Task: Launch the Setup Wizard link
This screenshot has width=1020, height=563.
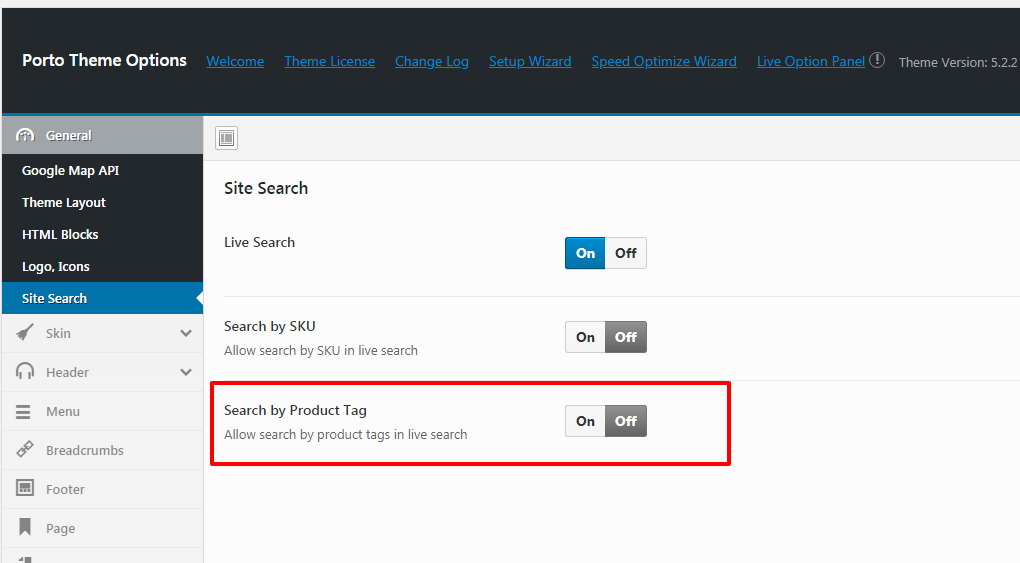Action: point(530,61)
